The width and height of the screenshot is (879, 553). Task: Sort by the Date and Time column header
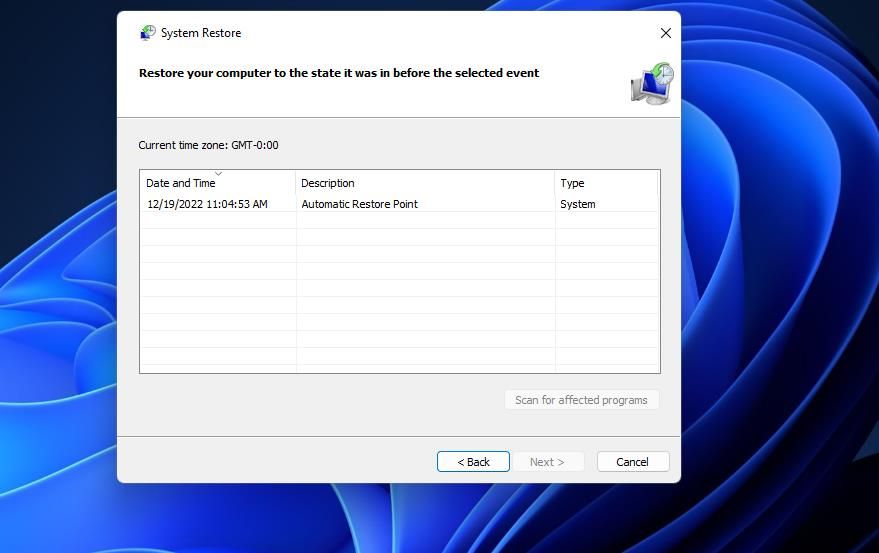pos(218,183)
